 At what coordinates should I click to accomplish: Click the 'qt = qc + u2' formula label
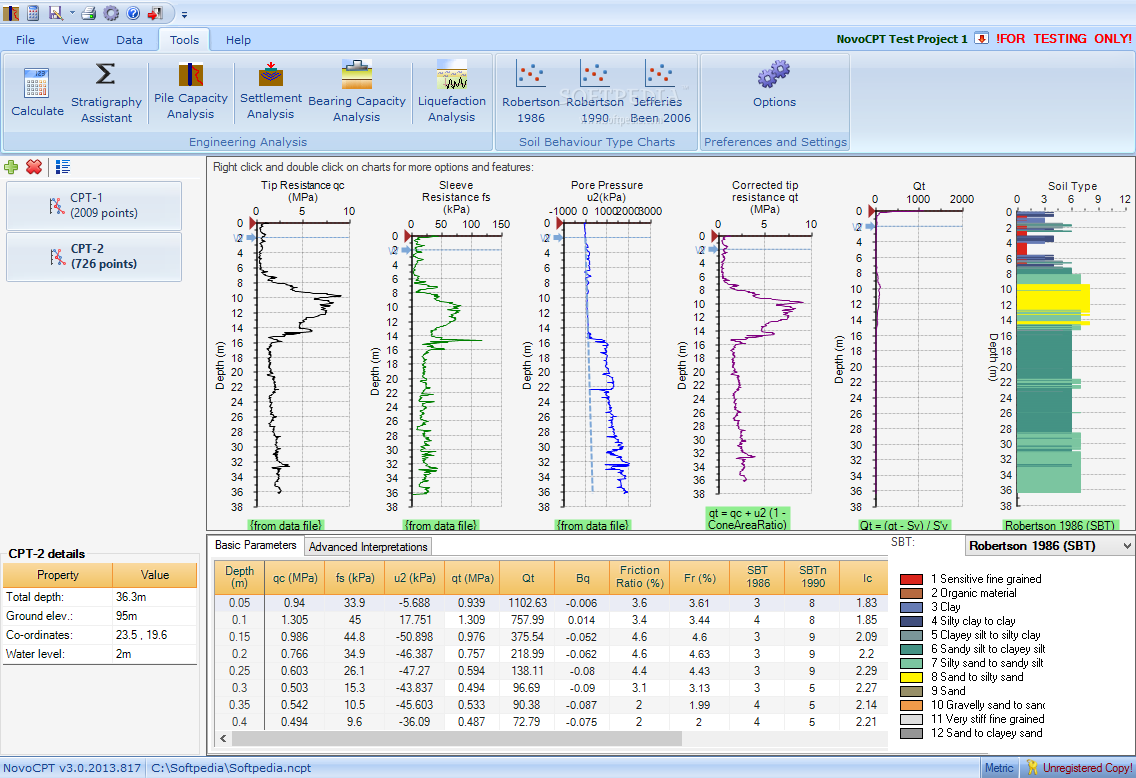coord(747,519)
